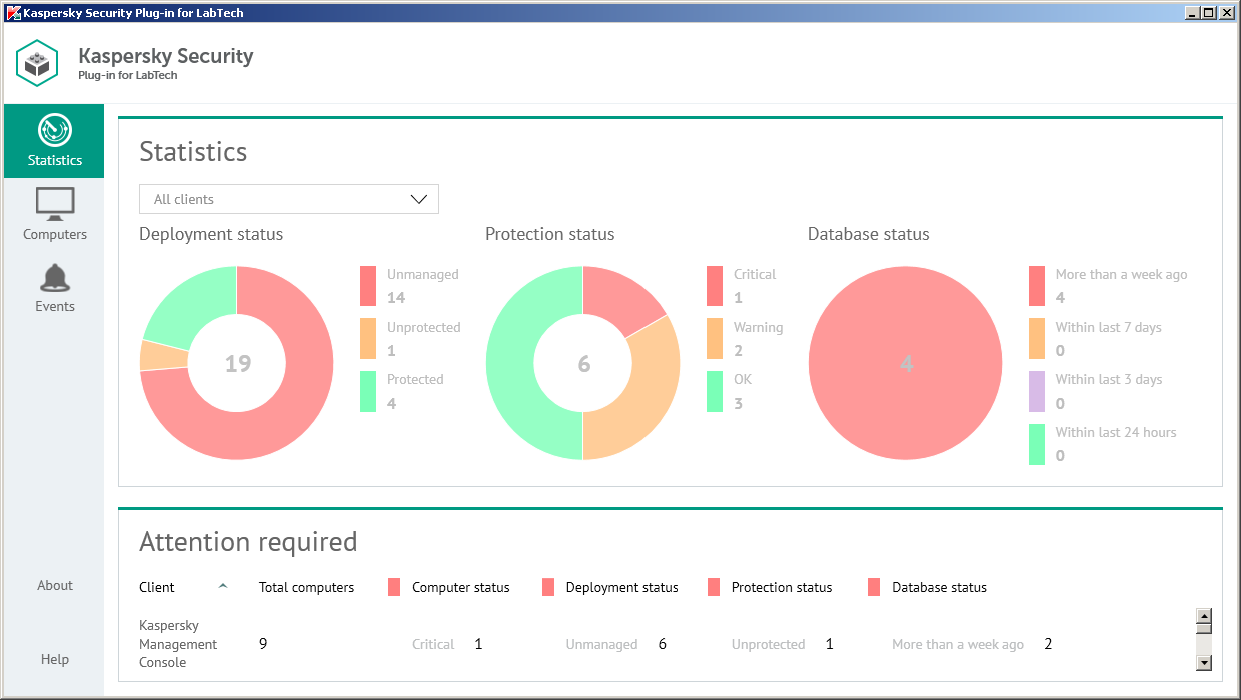The width and height of the screenshot is (1241, 700).
Task: Click the Computers monitor icon
Action: click(54, 204)
